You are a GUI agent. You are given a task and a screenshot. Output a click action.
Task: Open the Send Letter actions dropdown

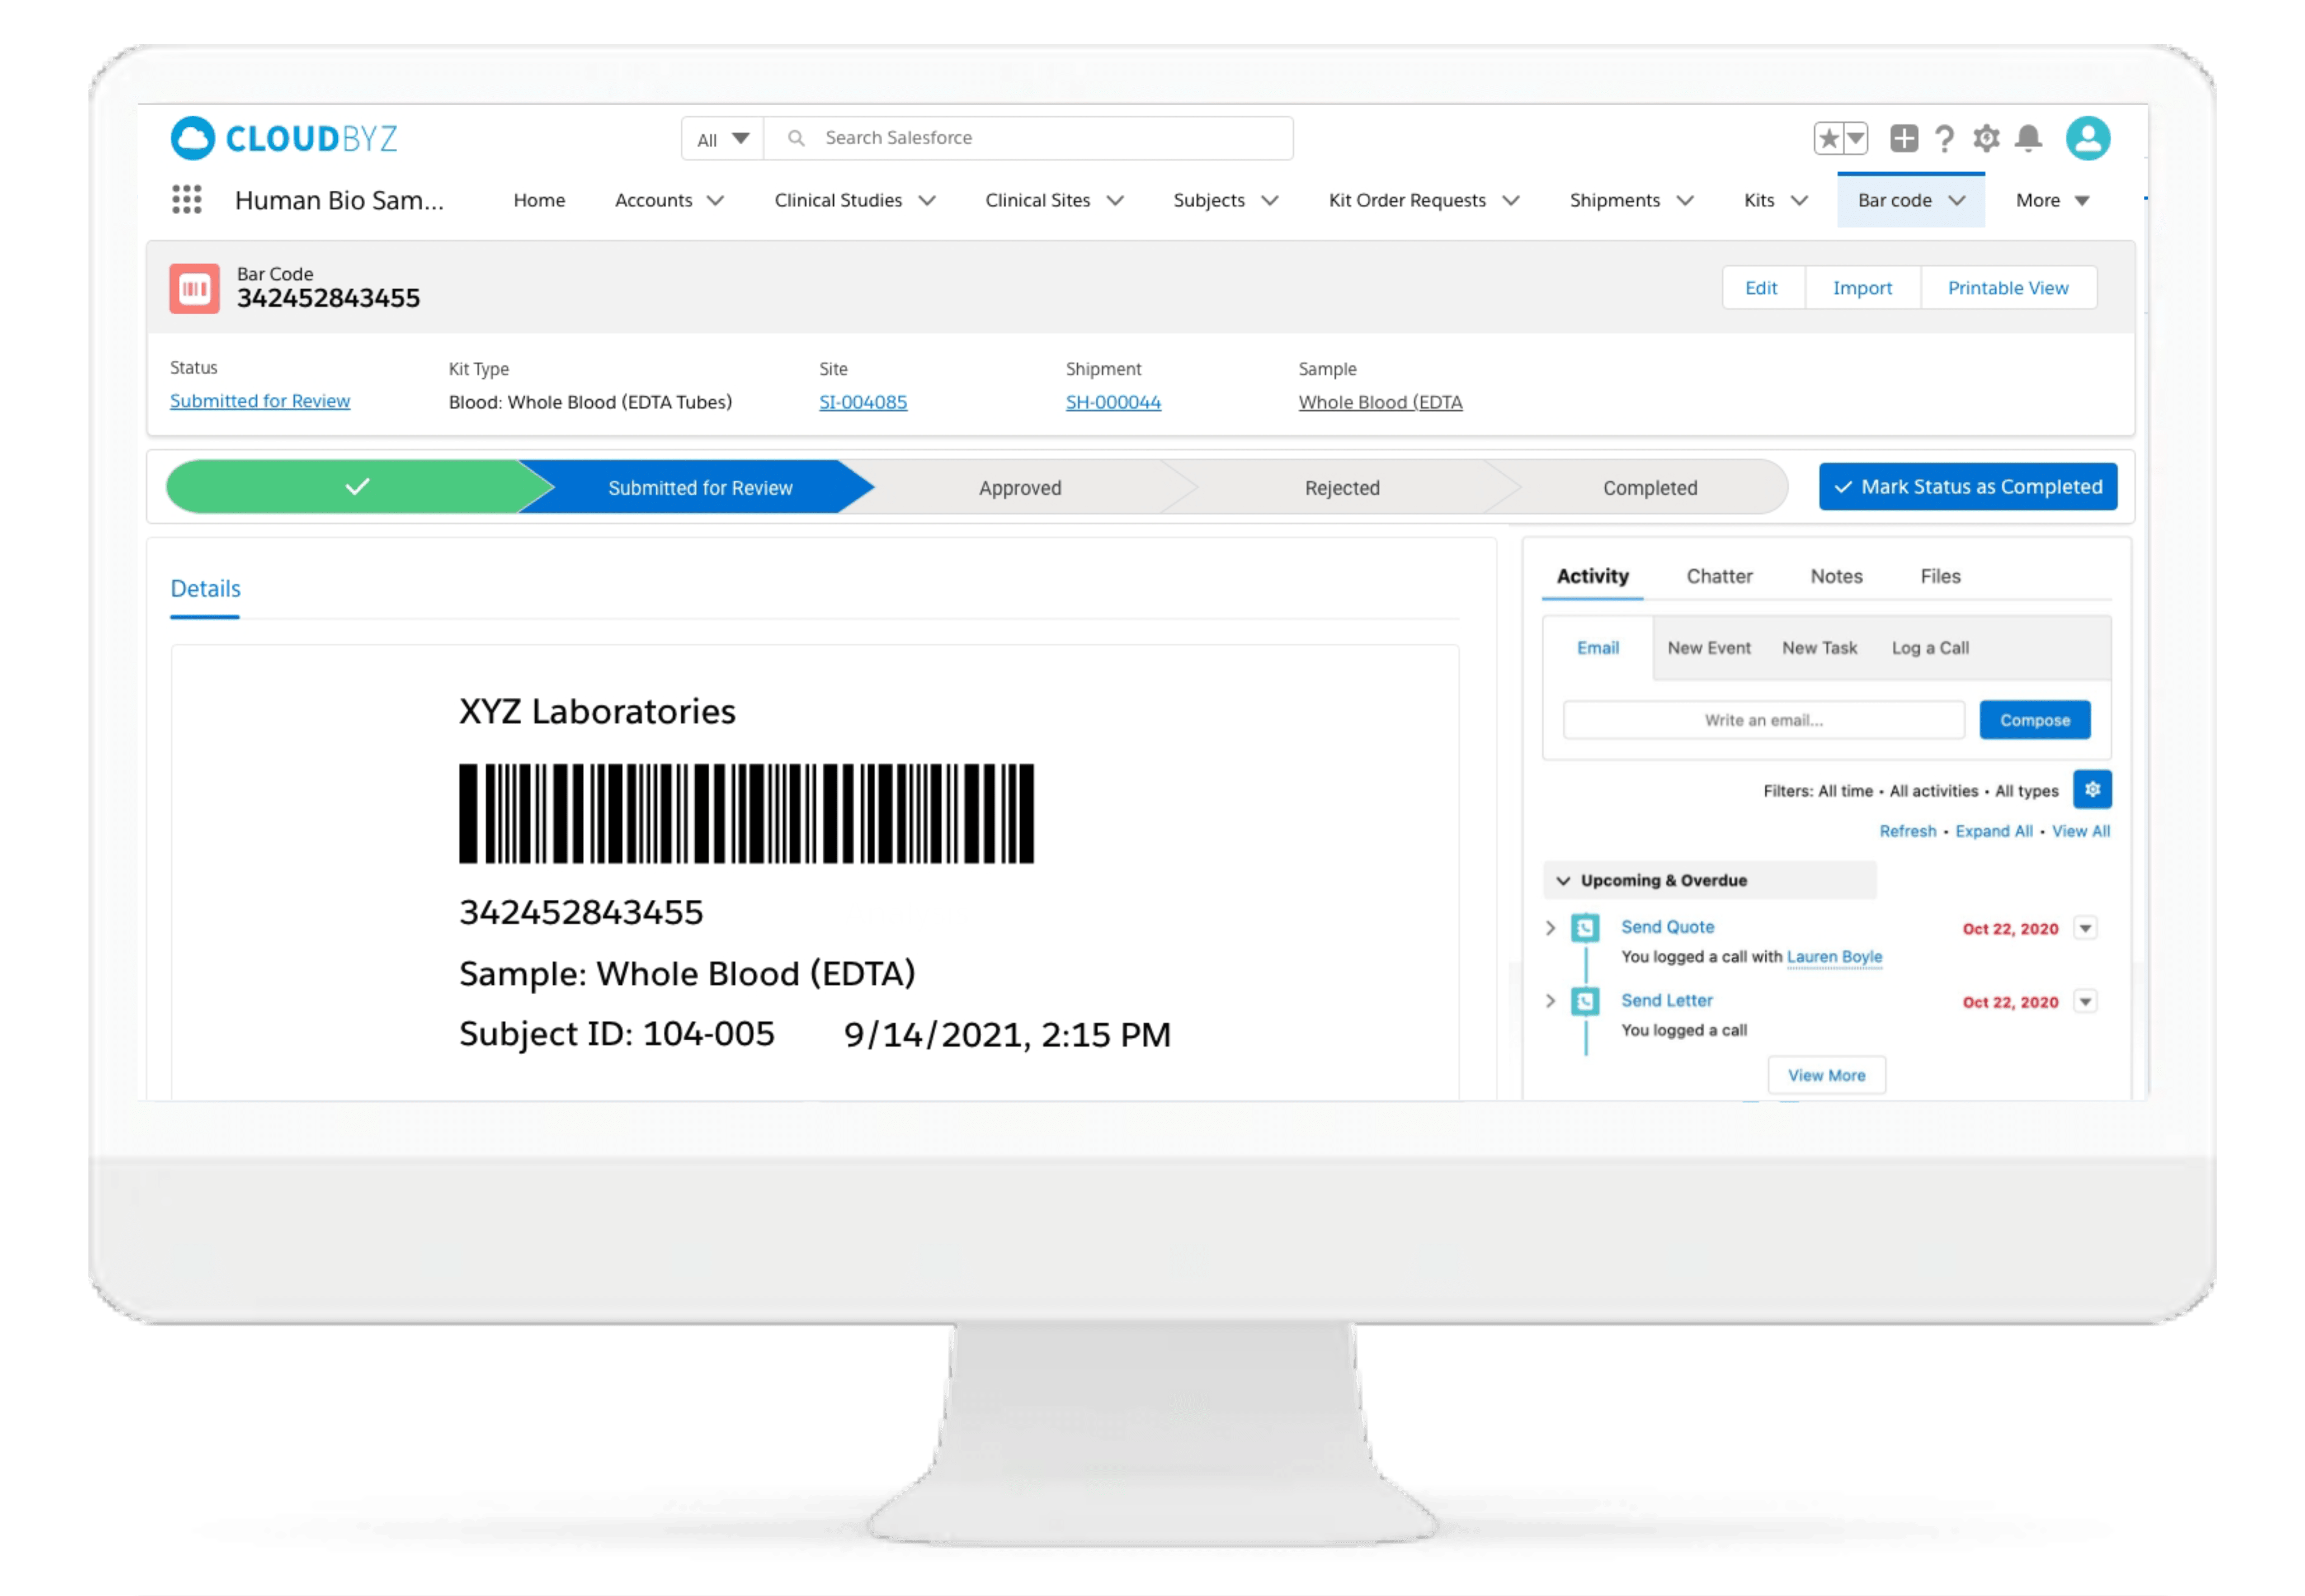(2085, 1002)
